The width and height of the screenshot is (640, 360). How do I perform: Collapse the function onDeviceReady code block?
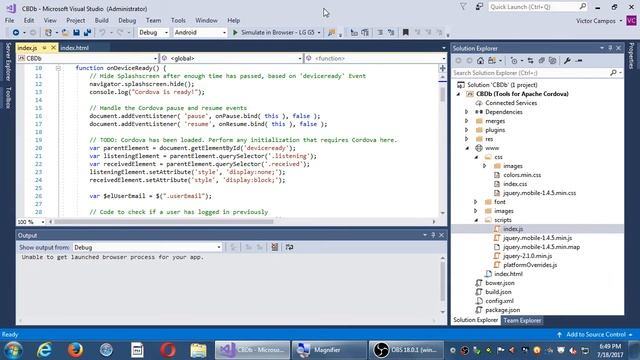coord(58,68)
